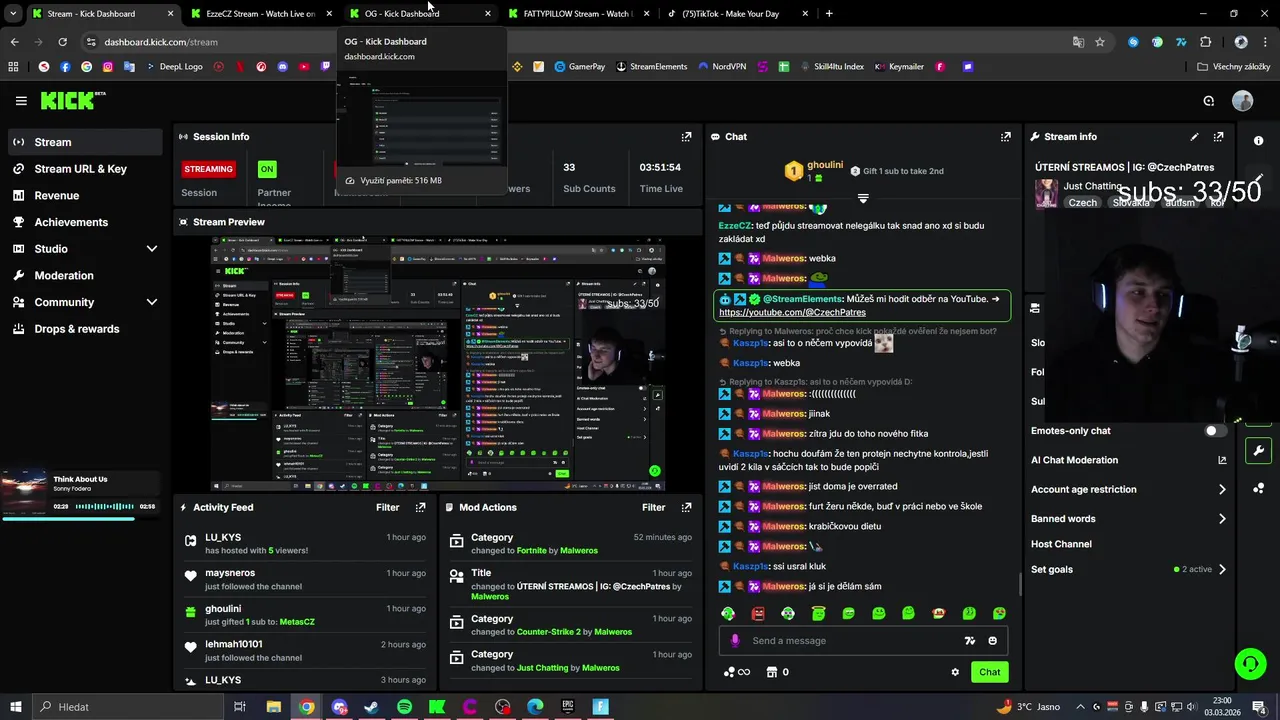Open the profile avatar in Kick header
This screenshot has height=720, width=1280.
tap(1242, 101)
